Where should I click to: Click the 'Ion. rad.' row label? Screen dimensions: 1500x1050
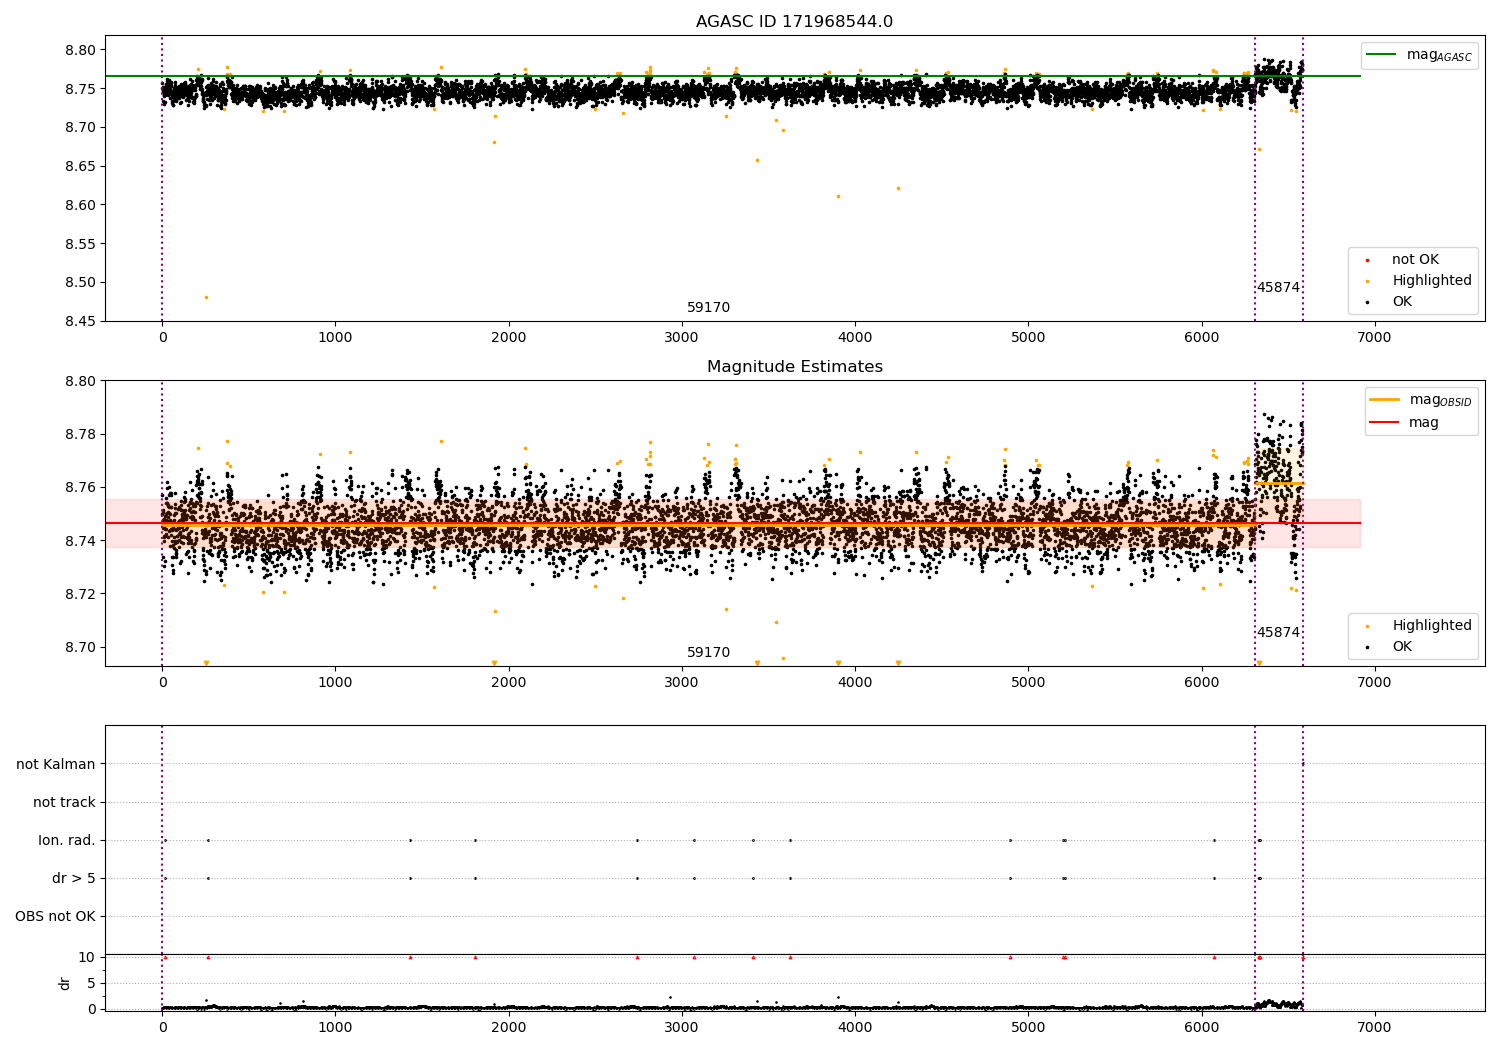67,840
